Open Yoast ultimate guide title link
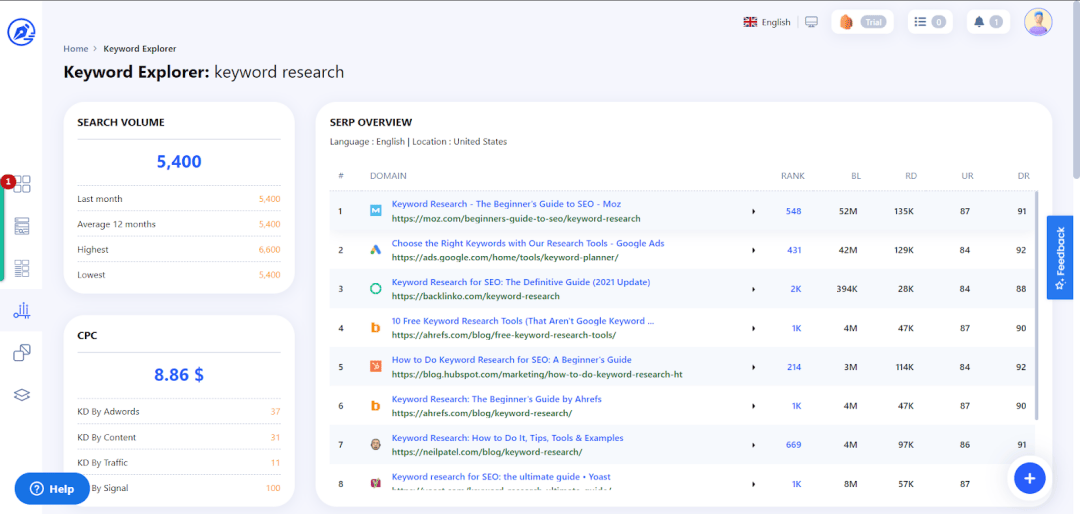The width and height of the screenshot is (1080, 514). click(501, 477)
